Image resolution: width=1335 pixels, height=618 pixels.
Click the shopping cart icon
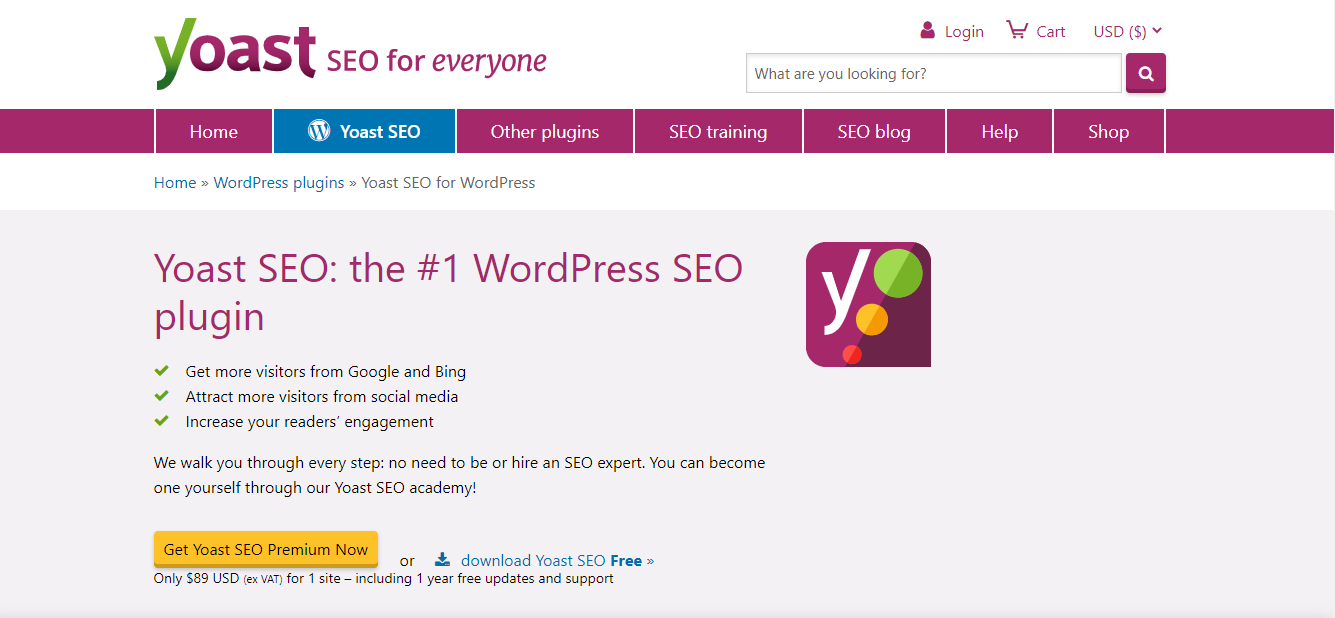1016,30
